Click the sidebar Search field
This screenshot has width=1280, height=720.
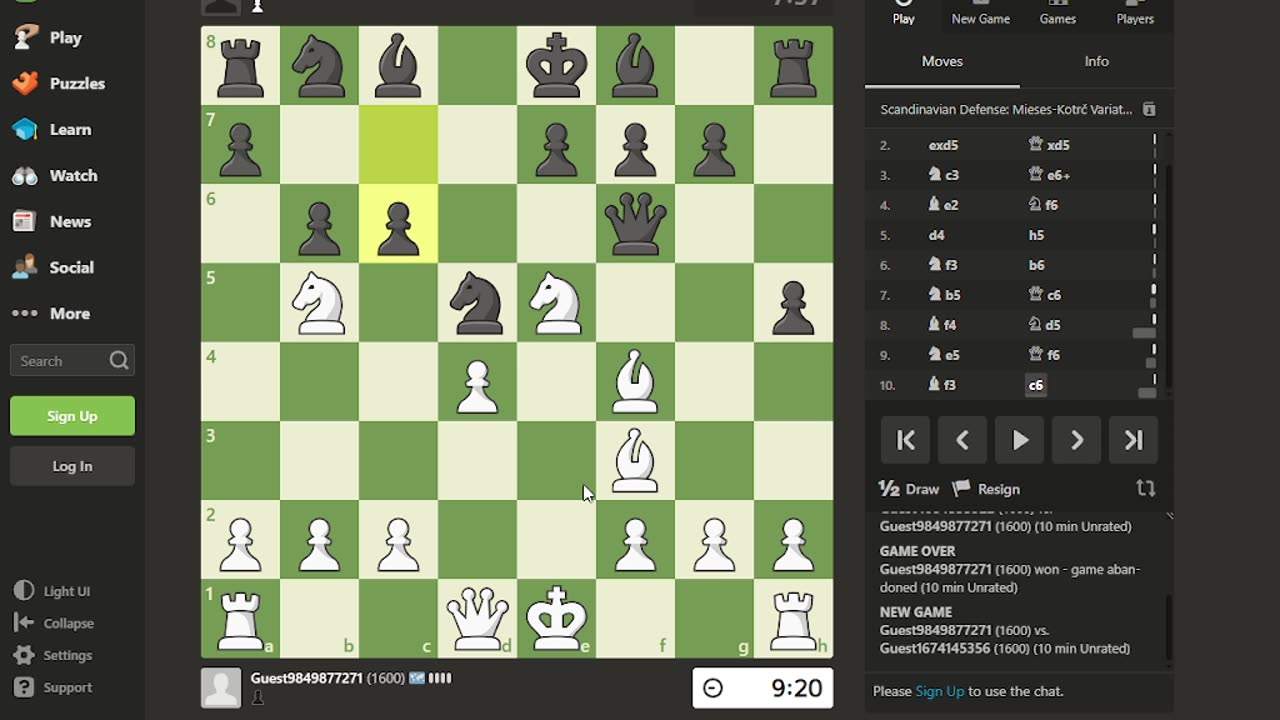(x=72, y=361)
